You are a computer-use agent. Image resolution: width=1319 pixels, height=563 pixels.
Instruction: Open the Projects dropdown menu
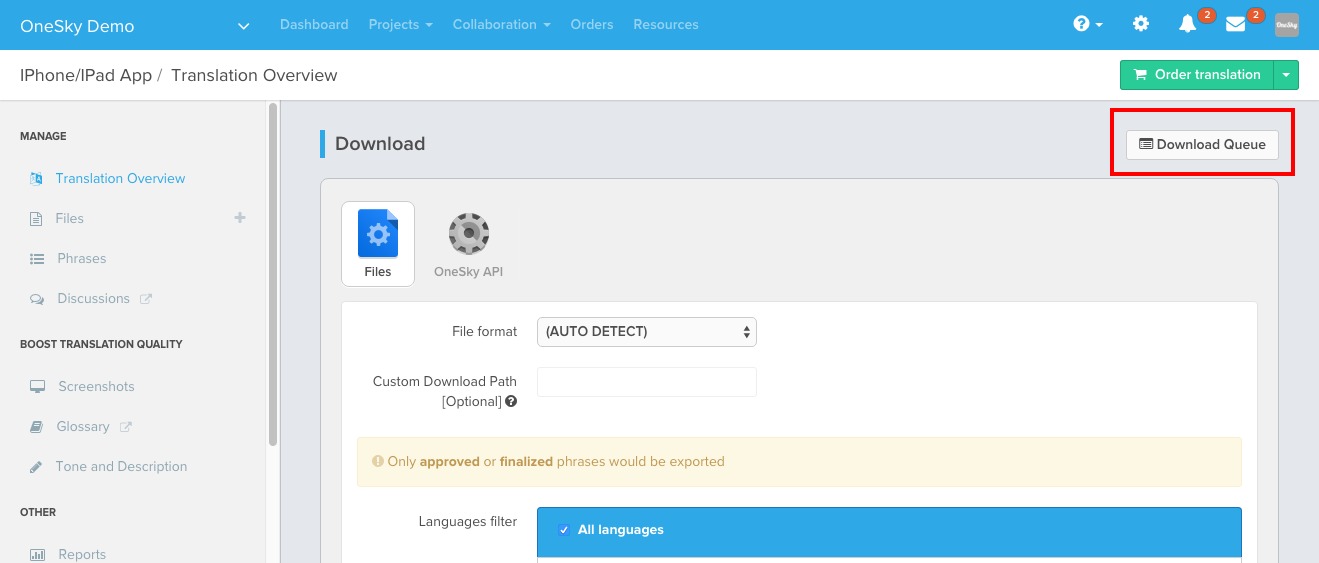pos(400,24)
